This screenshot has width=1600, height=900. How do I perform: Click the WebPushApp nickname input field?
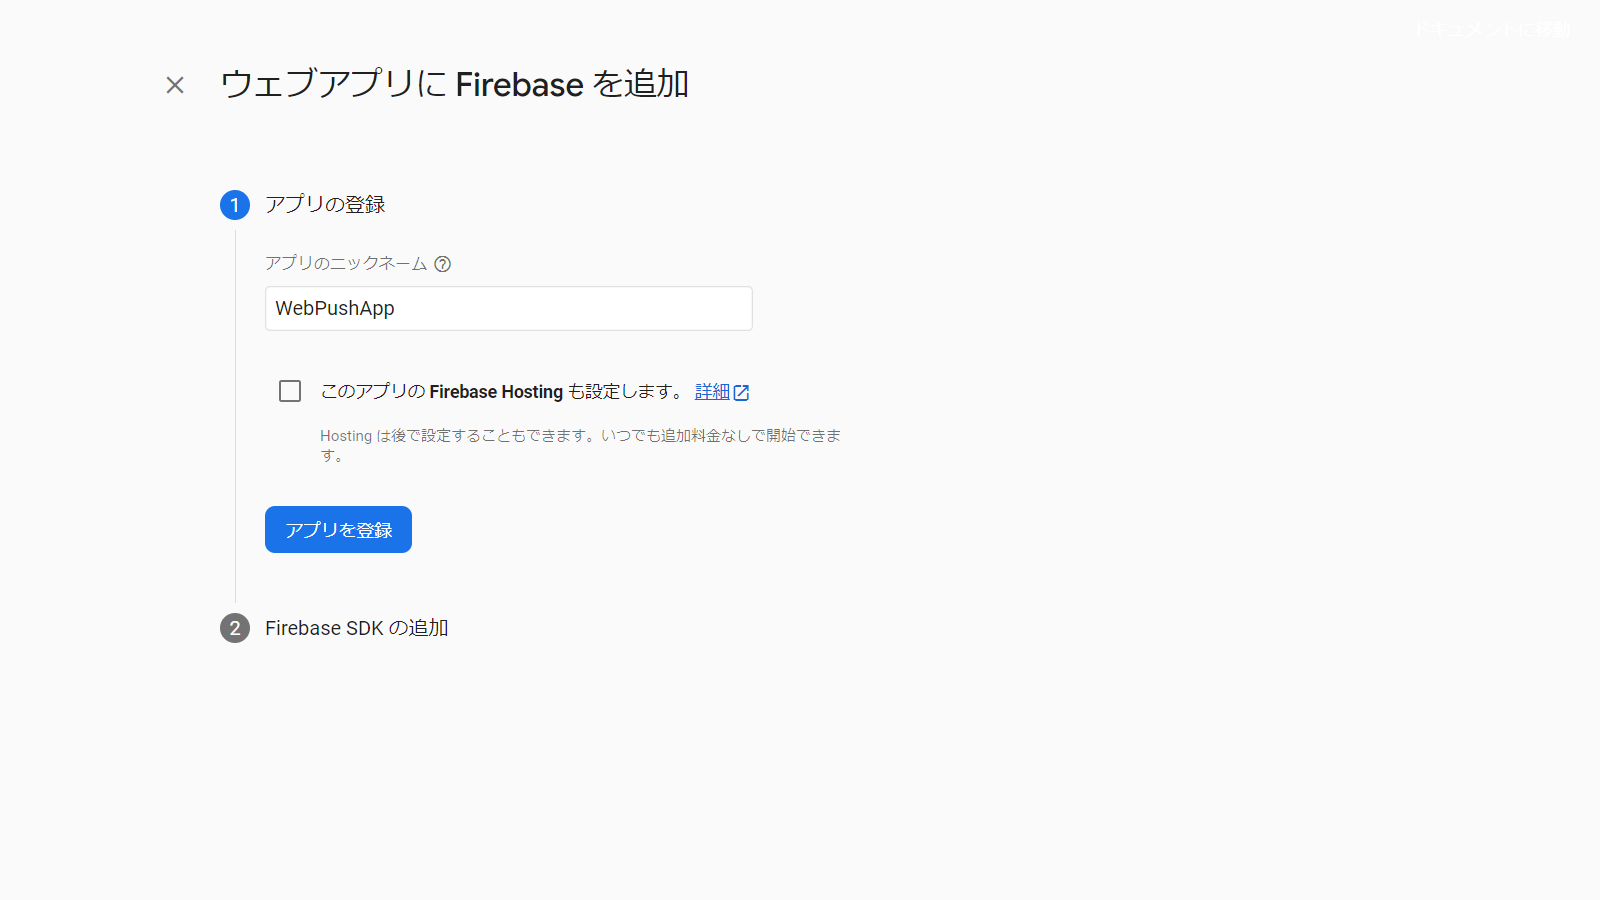(x=508, y=309)
